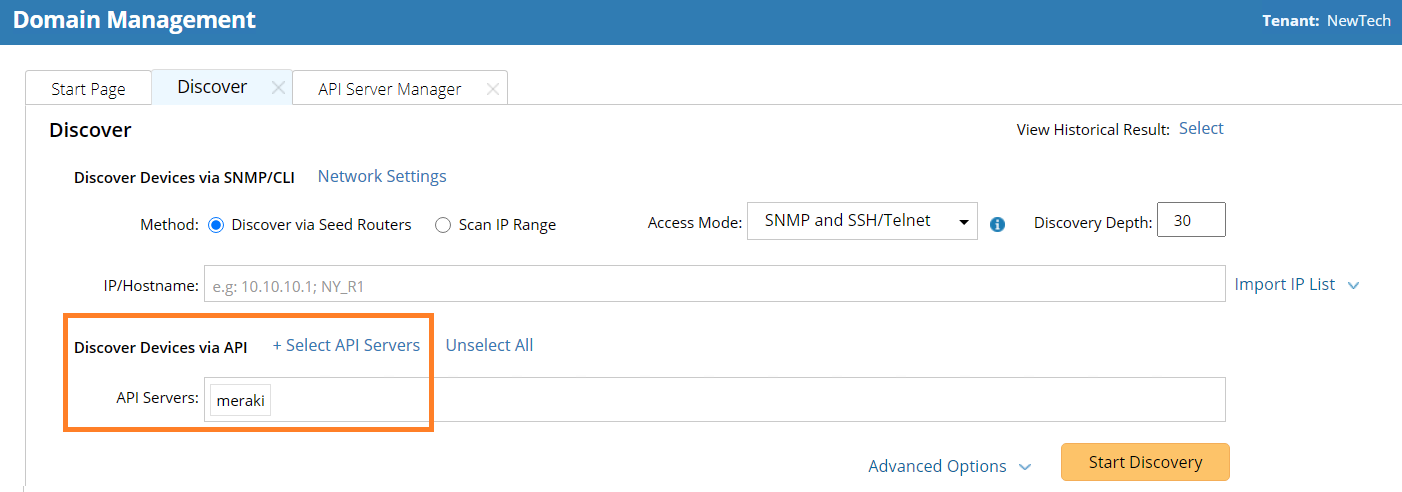Expand the Import IP List menu

click(1297, 285)
